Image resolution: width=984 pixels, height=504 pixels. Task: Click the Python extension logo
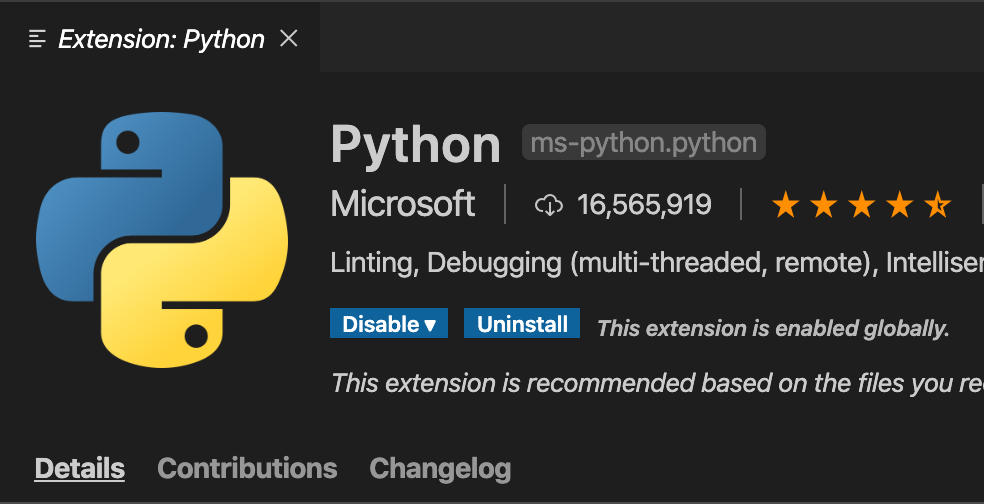162,240
